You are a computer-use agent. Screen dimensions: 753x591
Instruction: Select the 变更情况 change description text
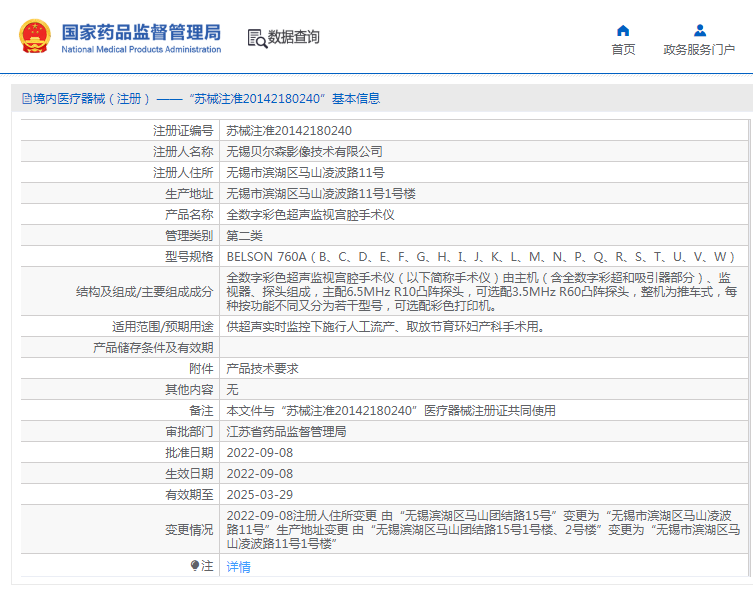tap(483, 530)
